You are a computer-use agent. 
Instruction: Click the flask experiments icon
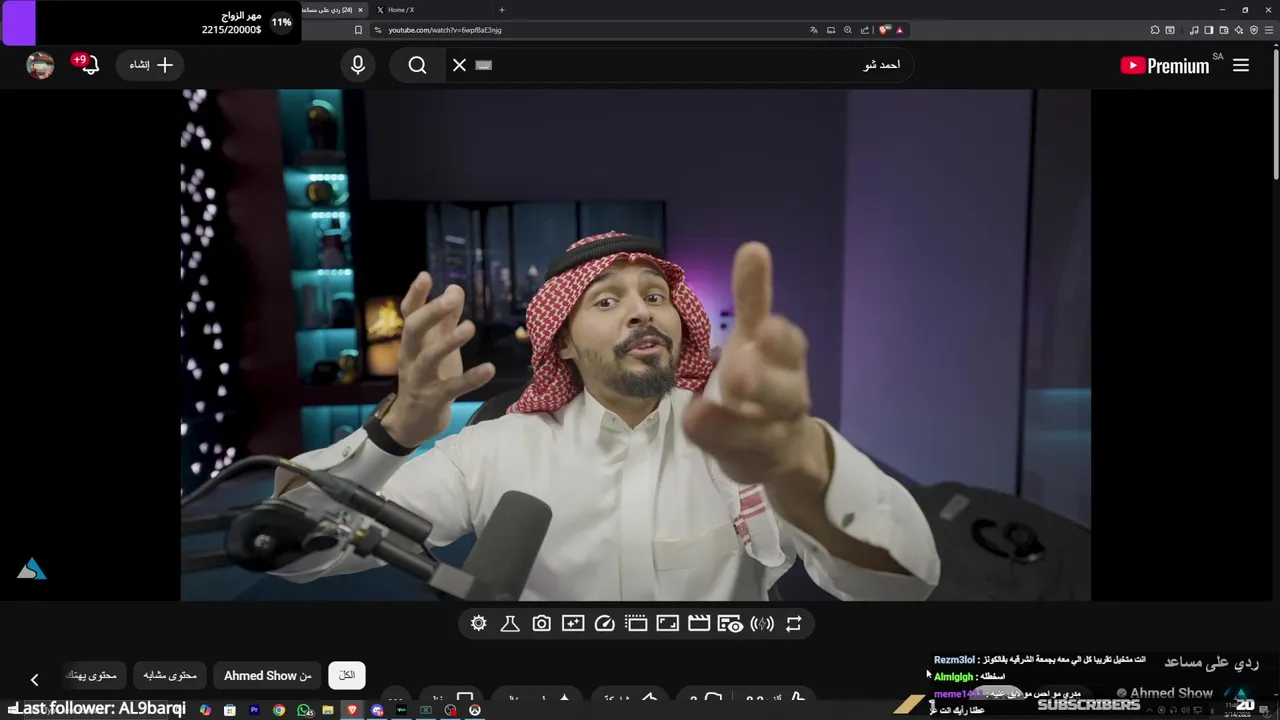pyautogui.click(x=510, y=624)
